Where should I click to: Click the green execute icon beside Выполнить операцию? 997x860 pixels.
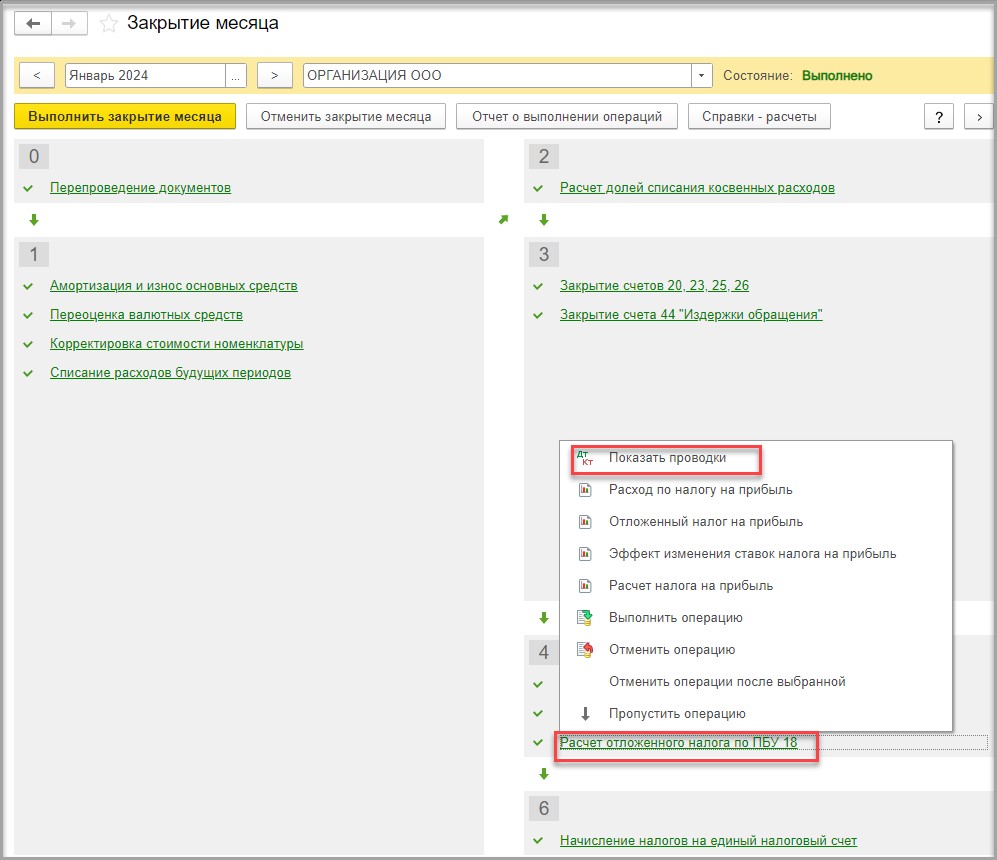coord(585,618)
